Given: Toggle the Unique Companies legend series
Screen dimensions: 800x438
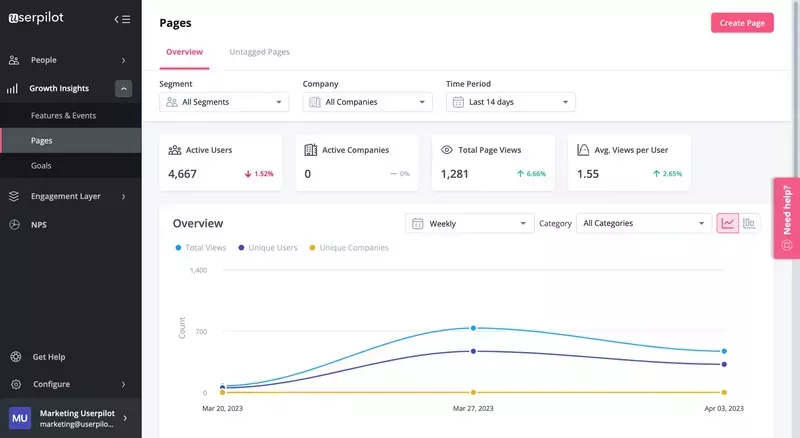Looking at the screenshot, I should tap(348, 247).
